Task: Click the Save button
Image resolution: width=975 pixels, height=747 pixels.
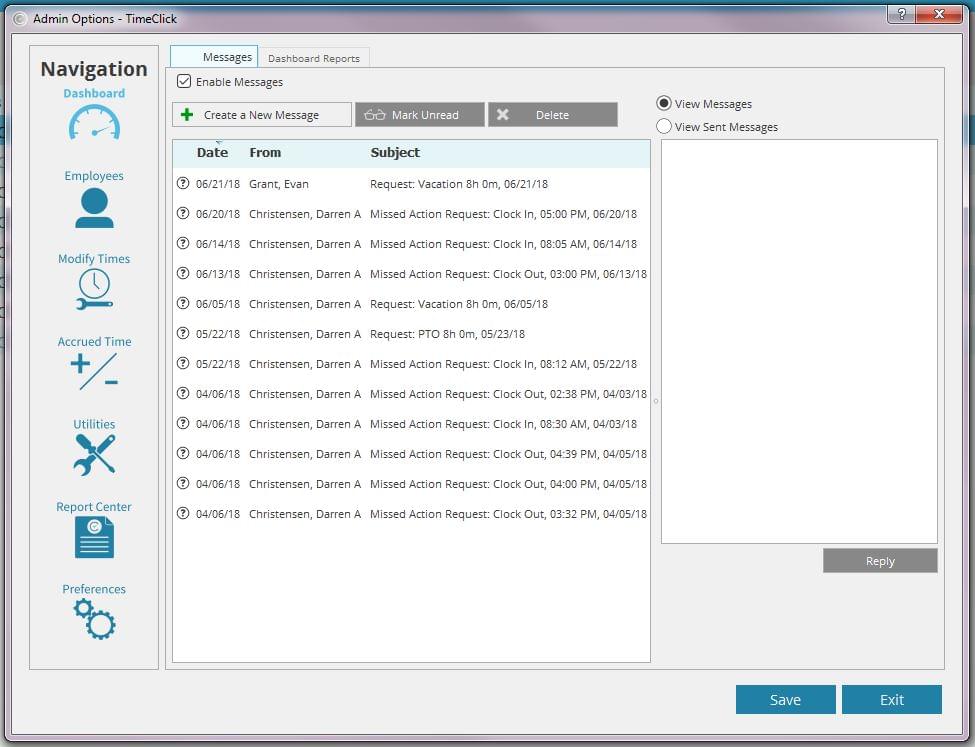Action: [785, 700]
